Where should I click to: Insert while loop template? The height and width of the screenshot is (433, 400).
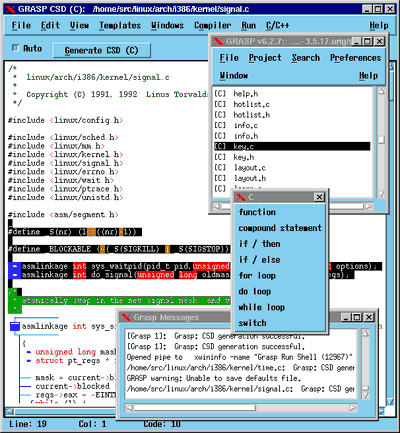click(x=262, y=307)
